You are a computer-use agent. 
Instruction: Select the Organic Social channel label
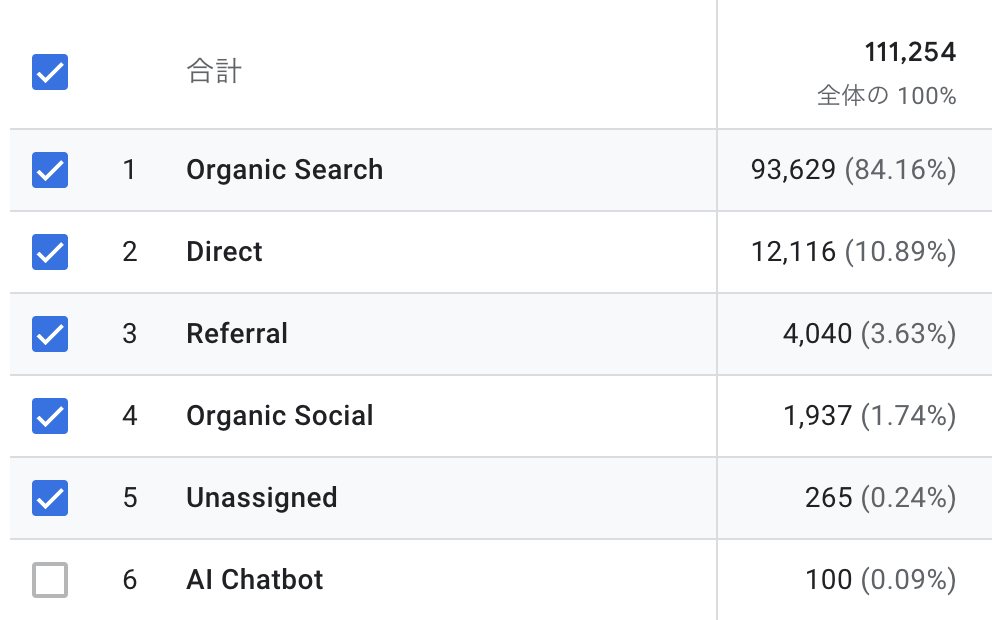279,416
